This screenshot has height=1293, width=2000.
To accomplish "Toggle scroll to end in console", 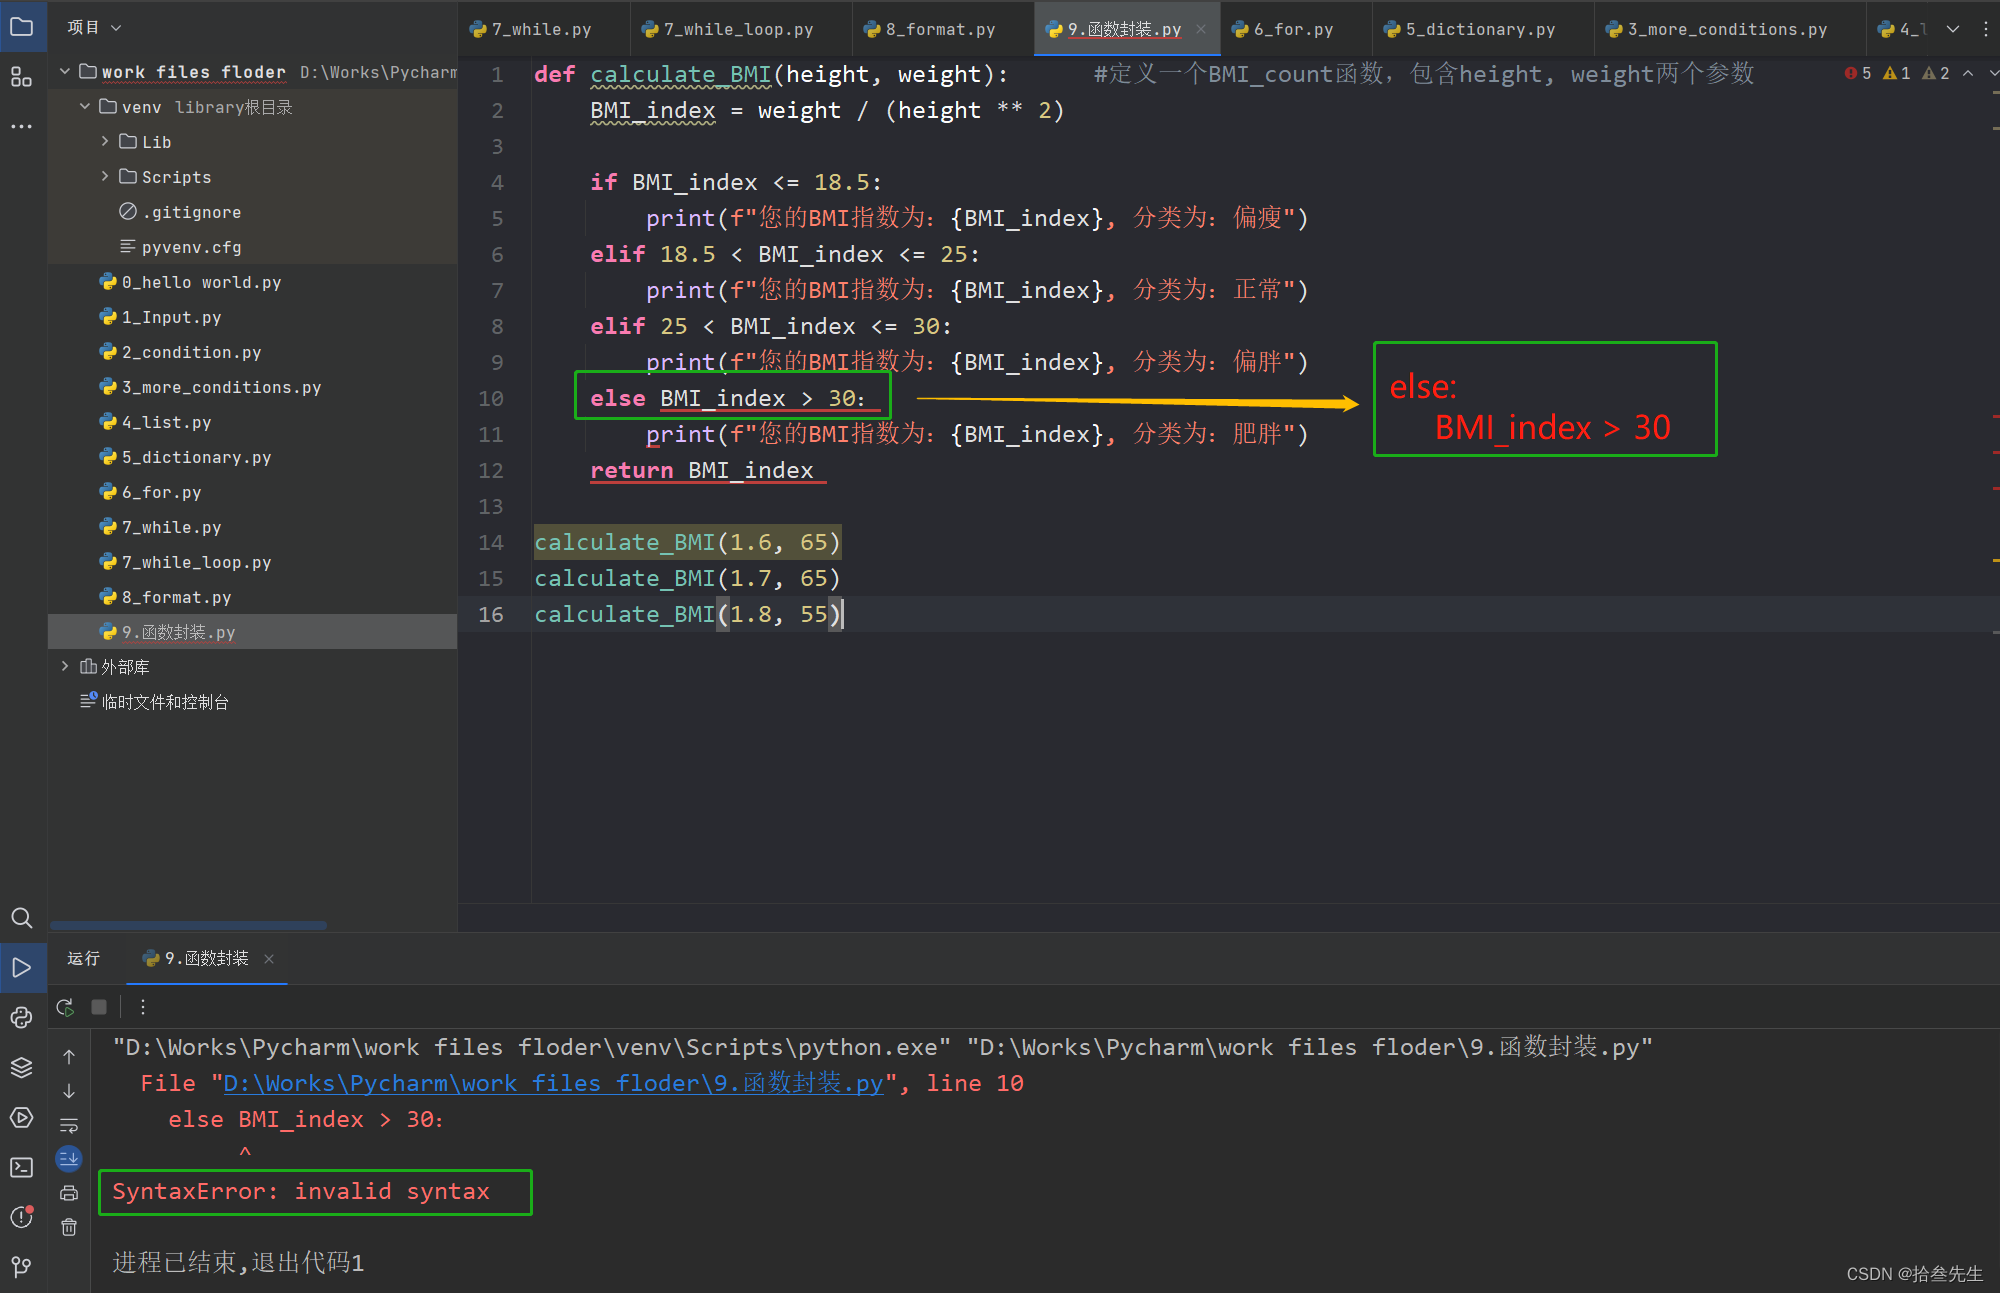I will click(69, 1158).
